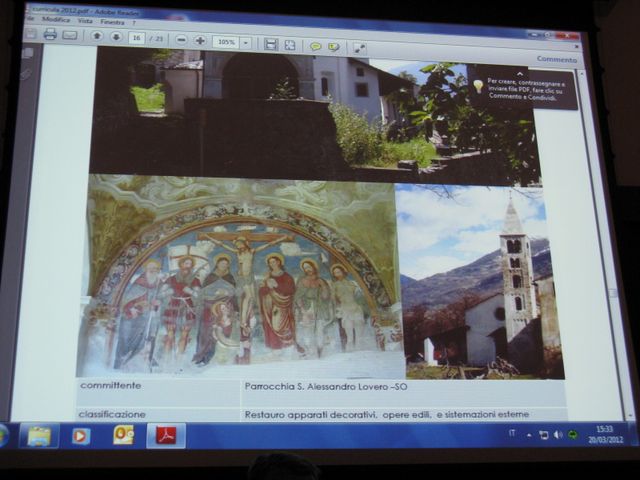Click the tip text about Commento e Condividi
The height and width of the screenshot is (480, 640).
526,91
